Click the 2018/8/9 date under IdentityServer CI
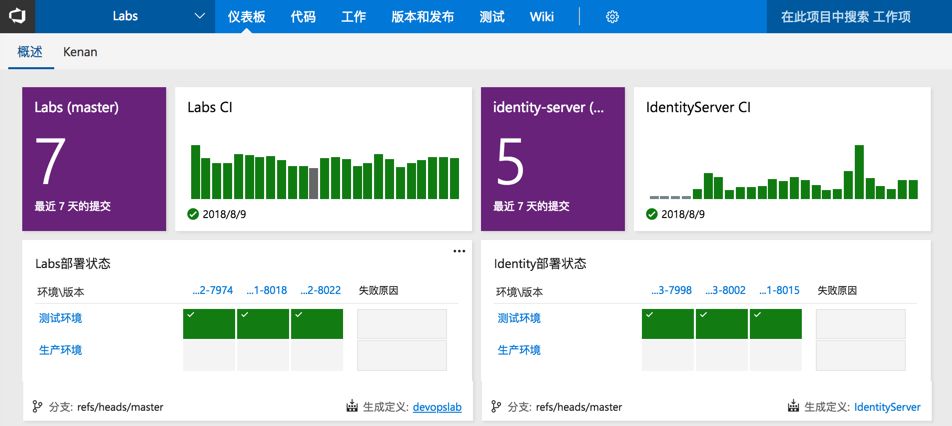Image resolution: width=952 pixels, height=426 pixels. (683, 214)
